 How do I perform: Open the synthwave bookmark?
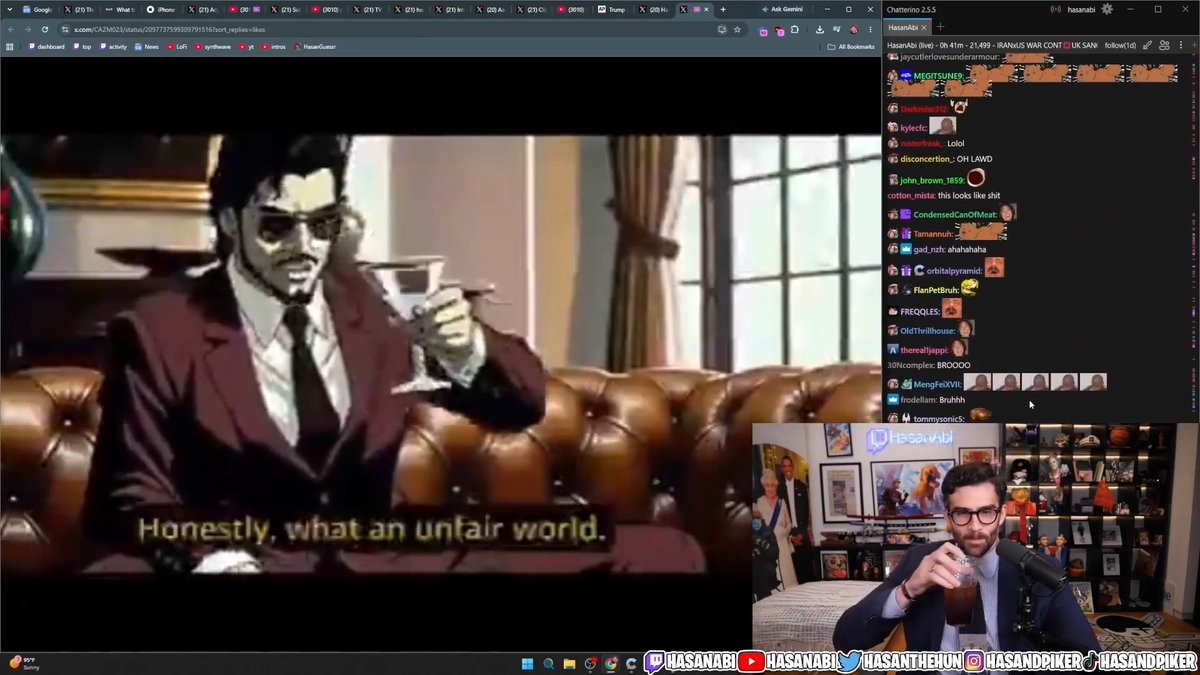212,46
